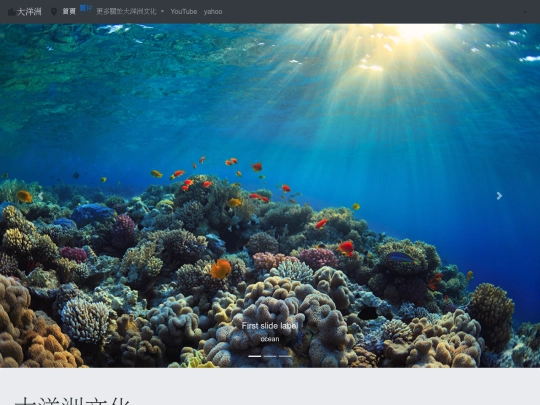Click the coral reef slide image
This screenshot has height=405, width=540.
click(270, 196)
